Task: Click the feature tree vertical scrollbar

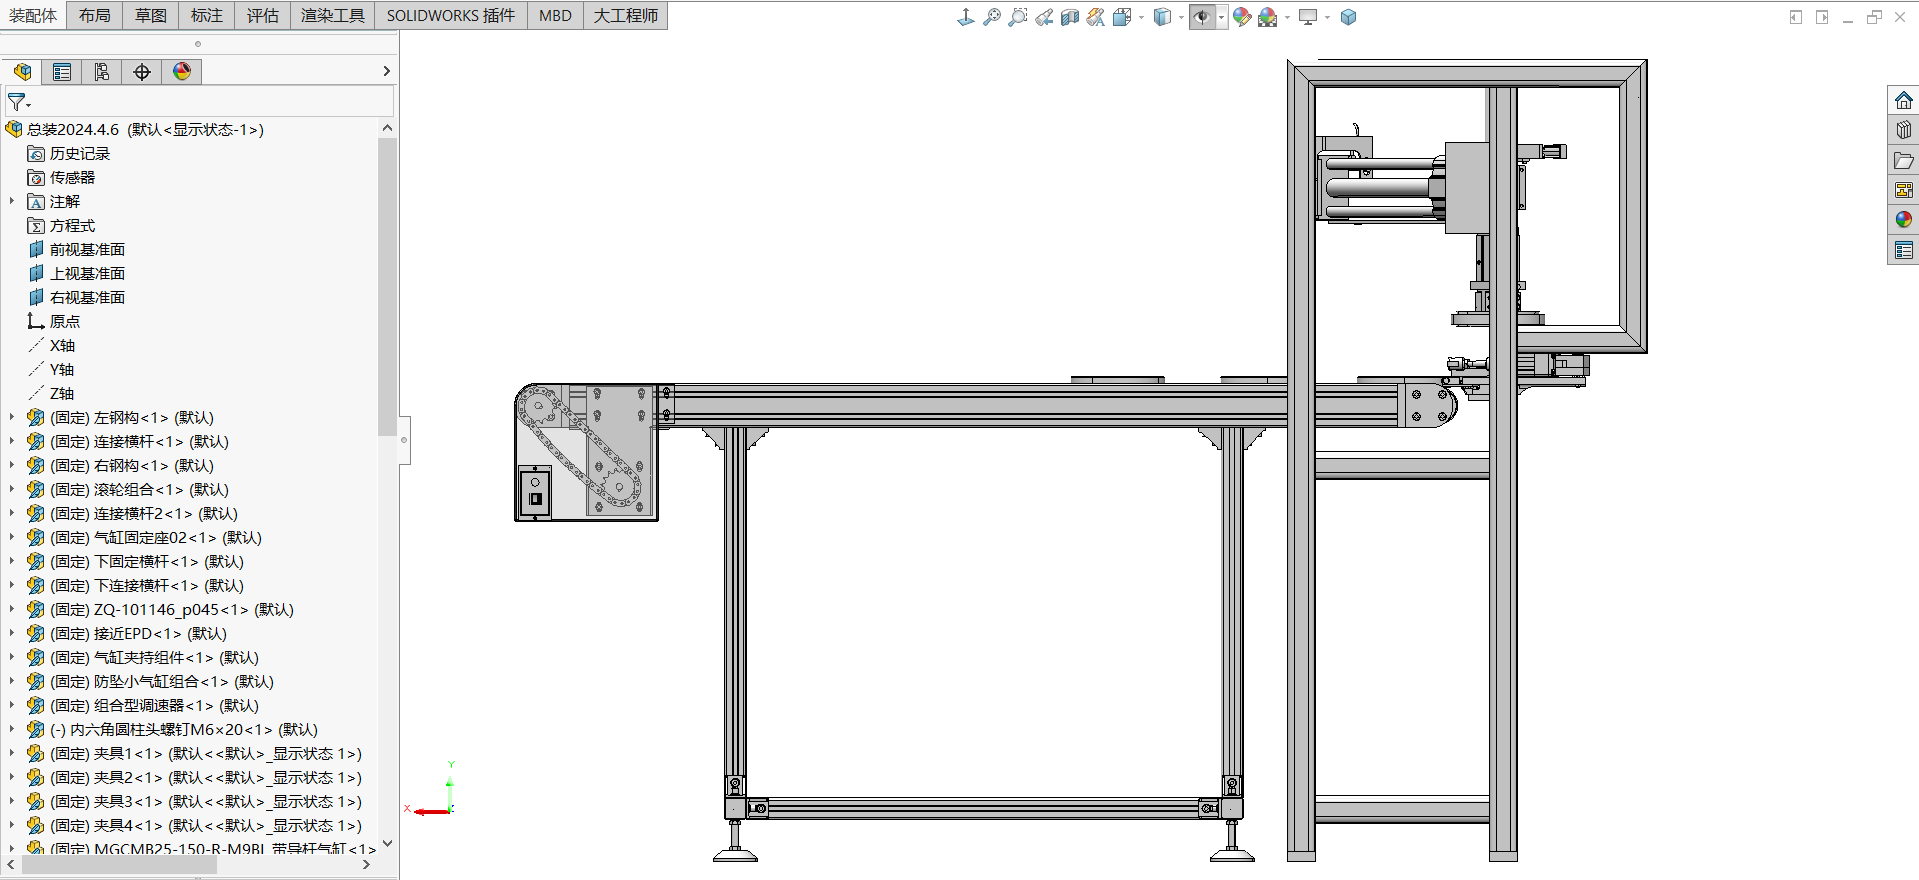Action: pyautogui.click(x=387, y=287)
